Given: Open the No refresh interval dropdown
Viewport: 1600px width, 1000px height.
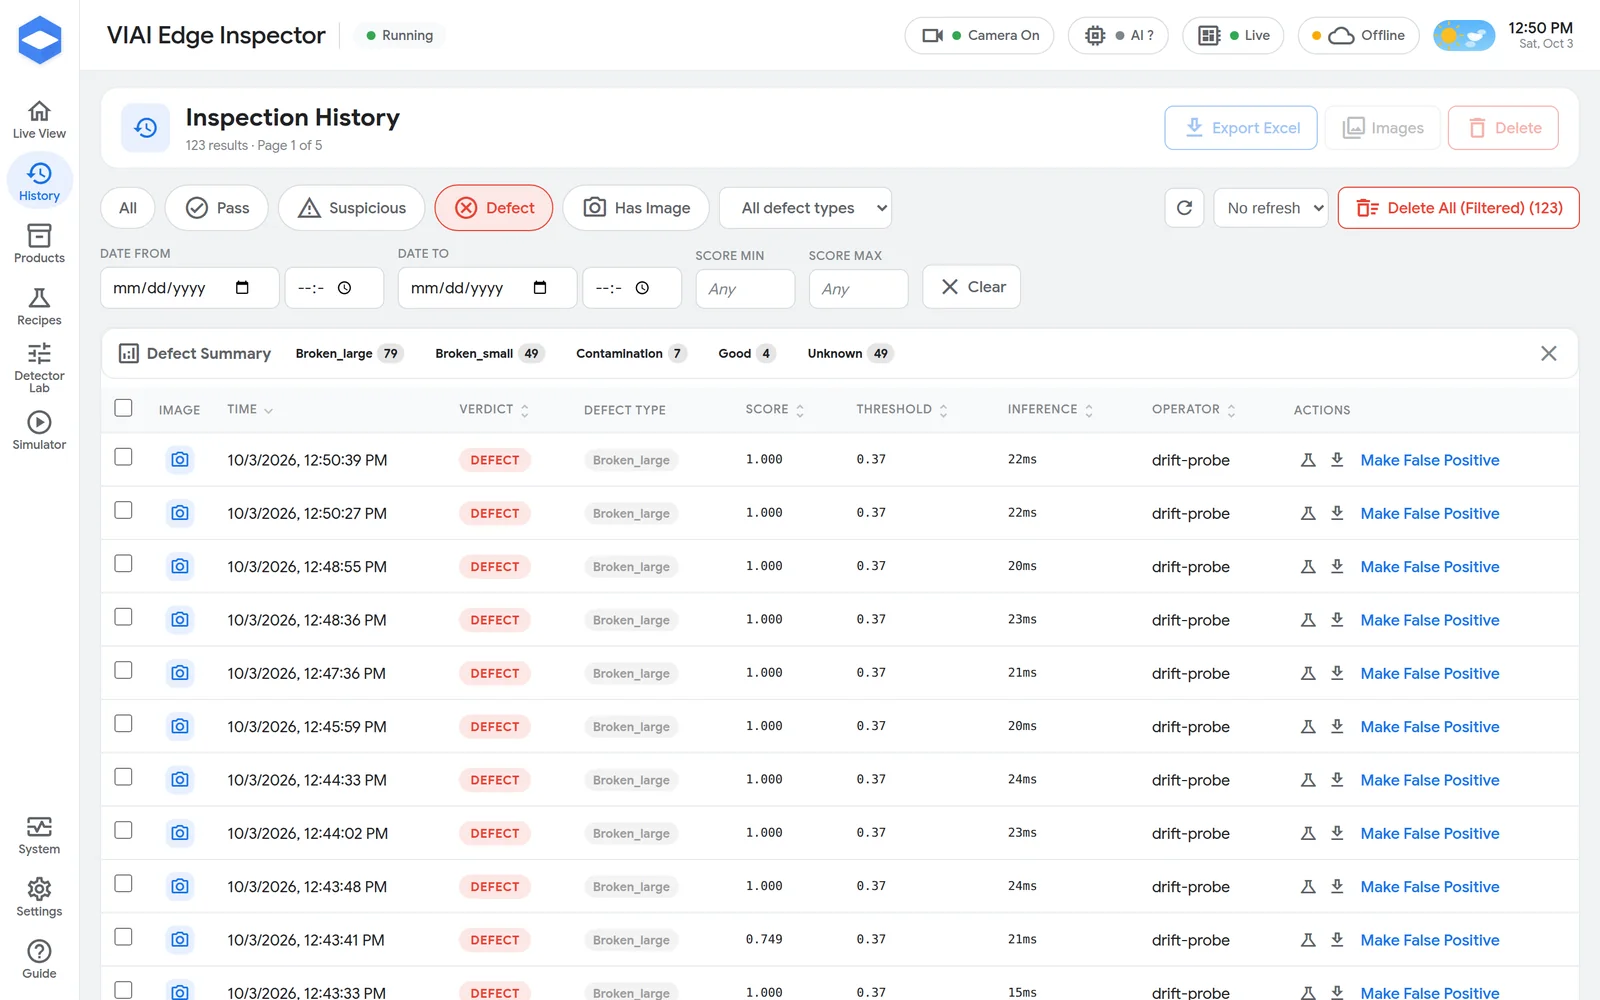Looking at the screenshot, I should pyautogui.click(x=1271, y=208).
